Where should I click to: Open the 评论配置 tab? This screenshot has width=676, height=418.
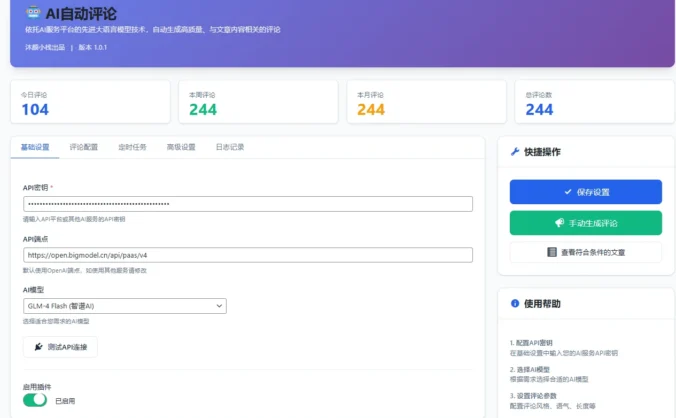tap(84, 147)
